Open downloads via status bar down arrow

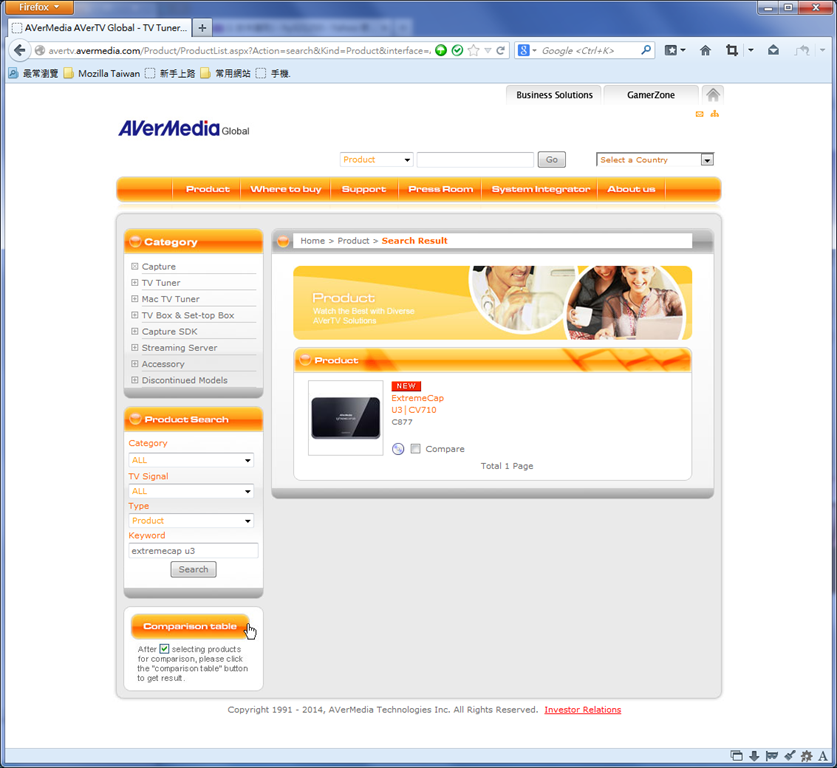[x=754, y=755]
